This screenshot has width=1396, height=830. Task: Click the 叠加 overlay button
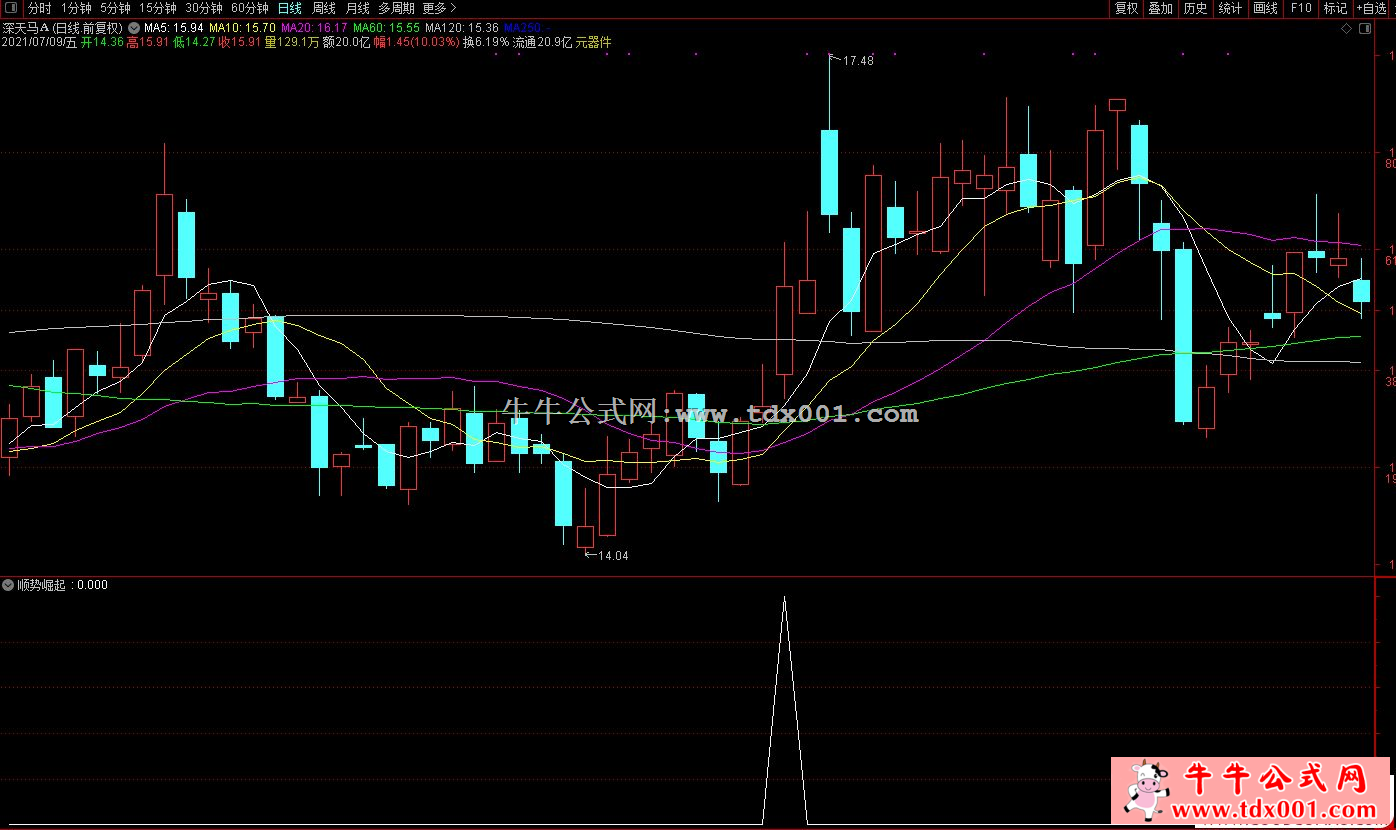point(1160,8)
